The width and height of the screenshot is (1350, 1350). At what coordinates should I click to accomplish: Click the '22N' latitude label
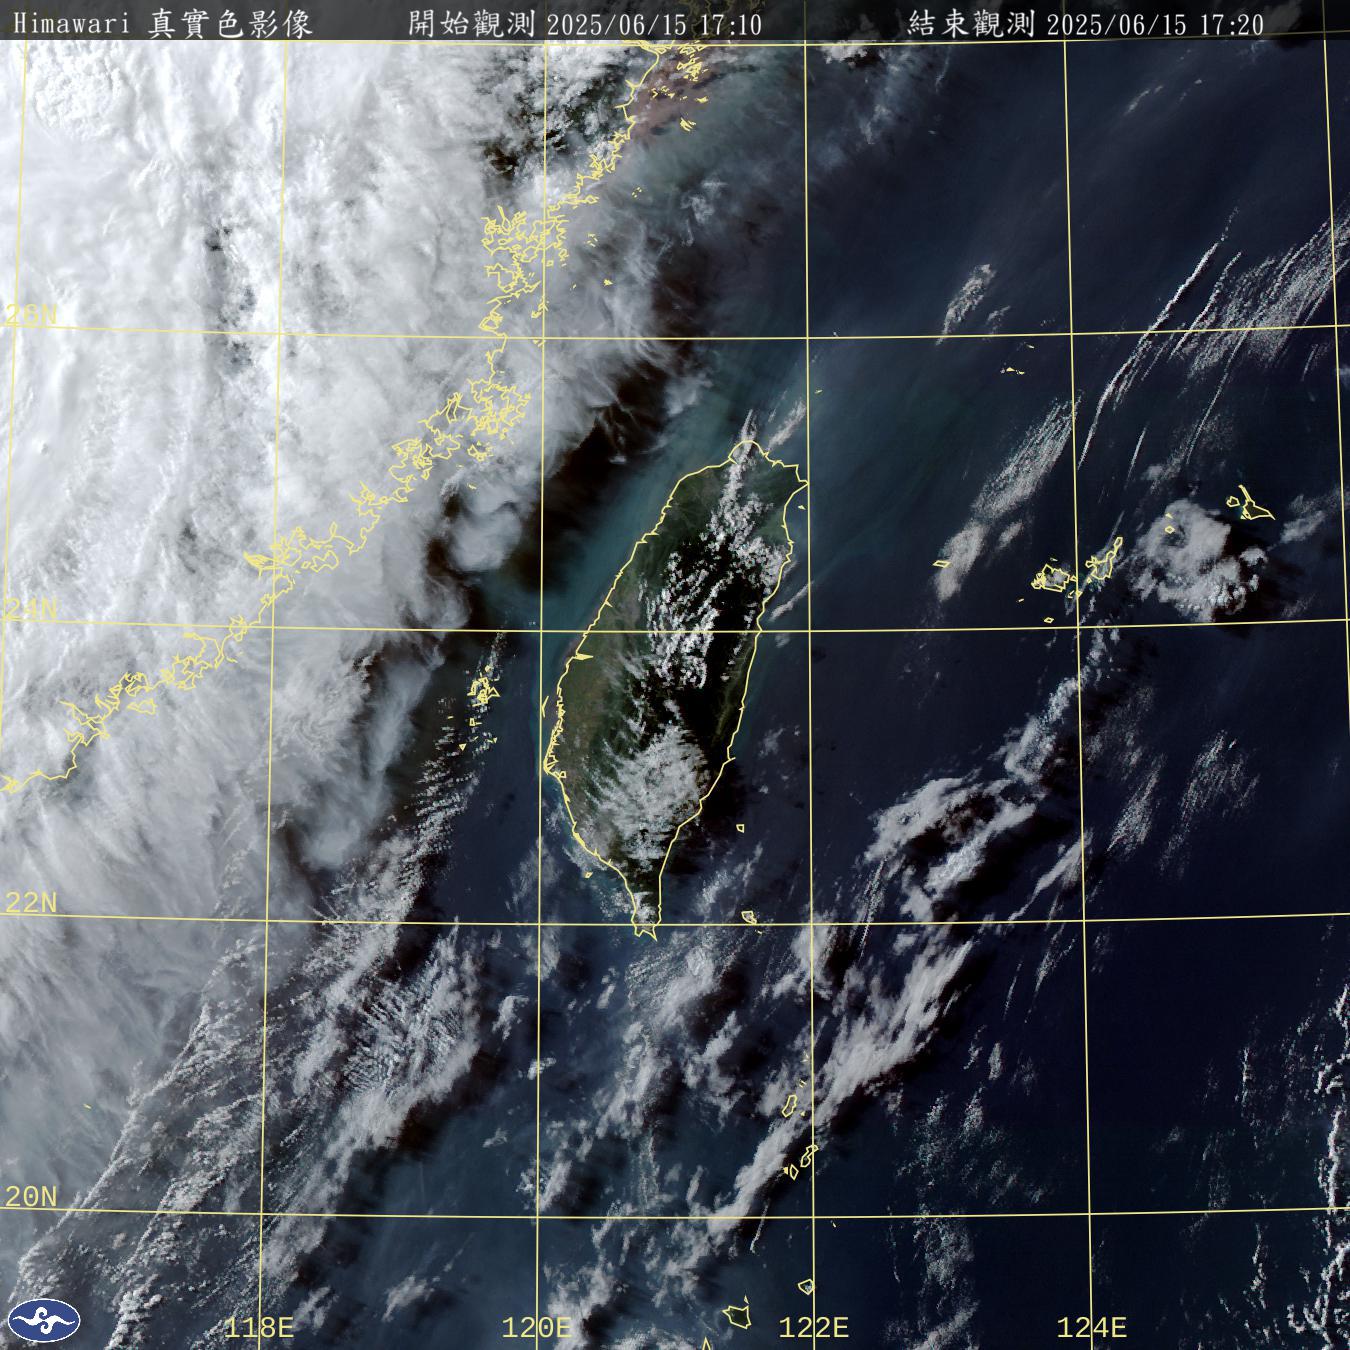click(32, 903)
